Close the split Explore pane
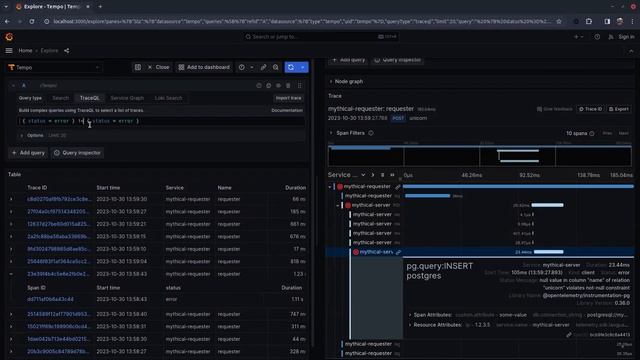Viewport: 640px width, 360px height. (158, 67)
